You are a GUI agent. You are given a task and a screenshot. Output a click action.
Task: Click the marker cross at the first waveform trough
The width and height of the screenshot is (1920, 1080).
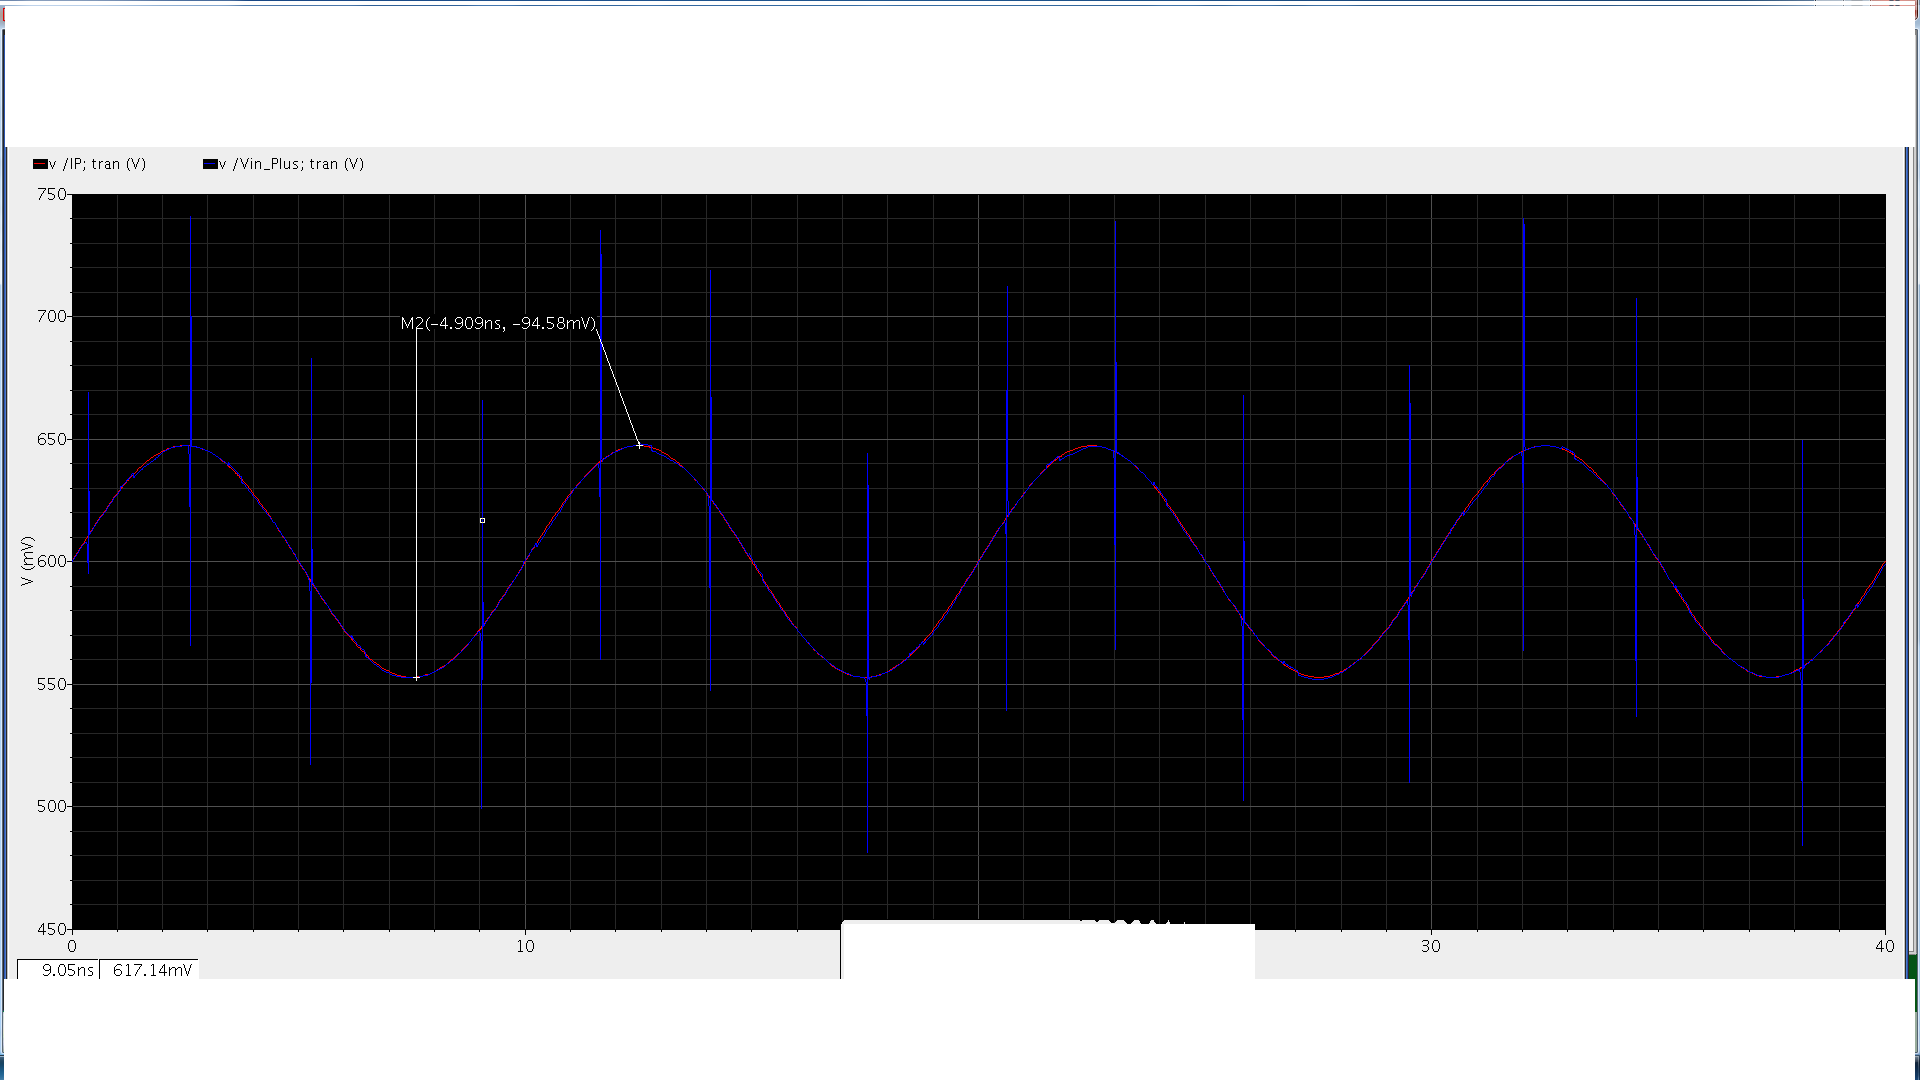pos(417,678)
